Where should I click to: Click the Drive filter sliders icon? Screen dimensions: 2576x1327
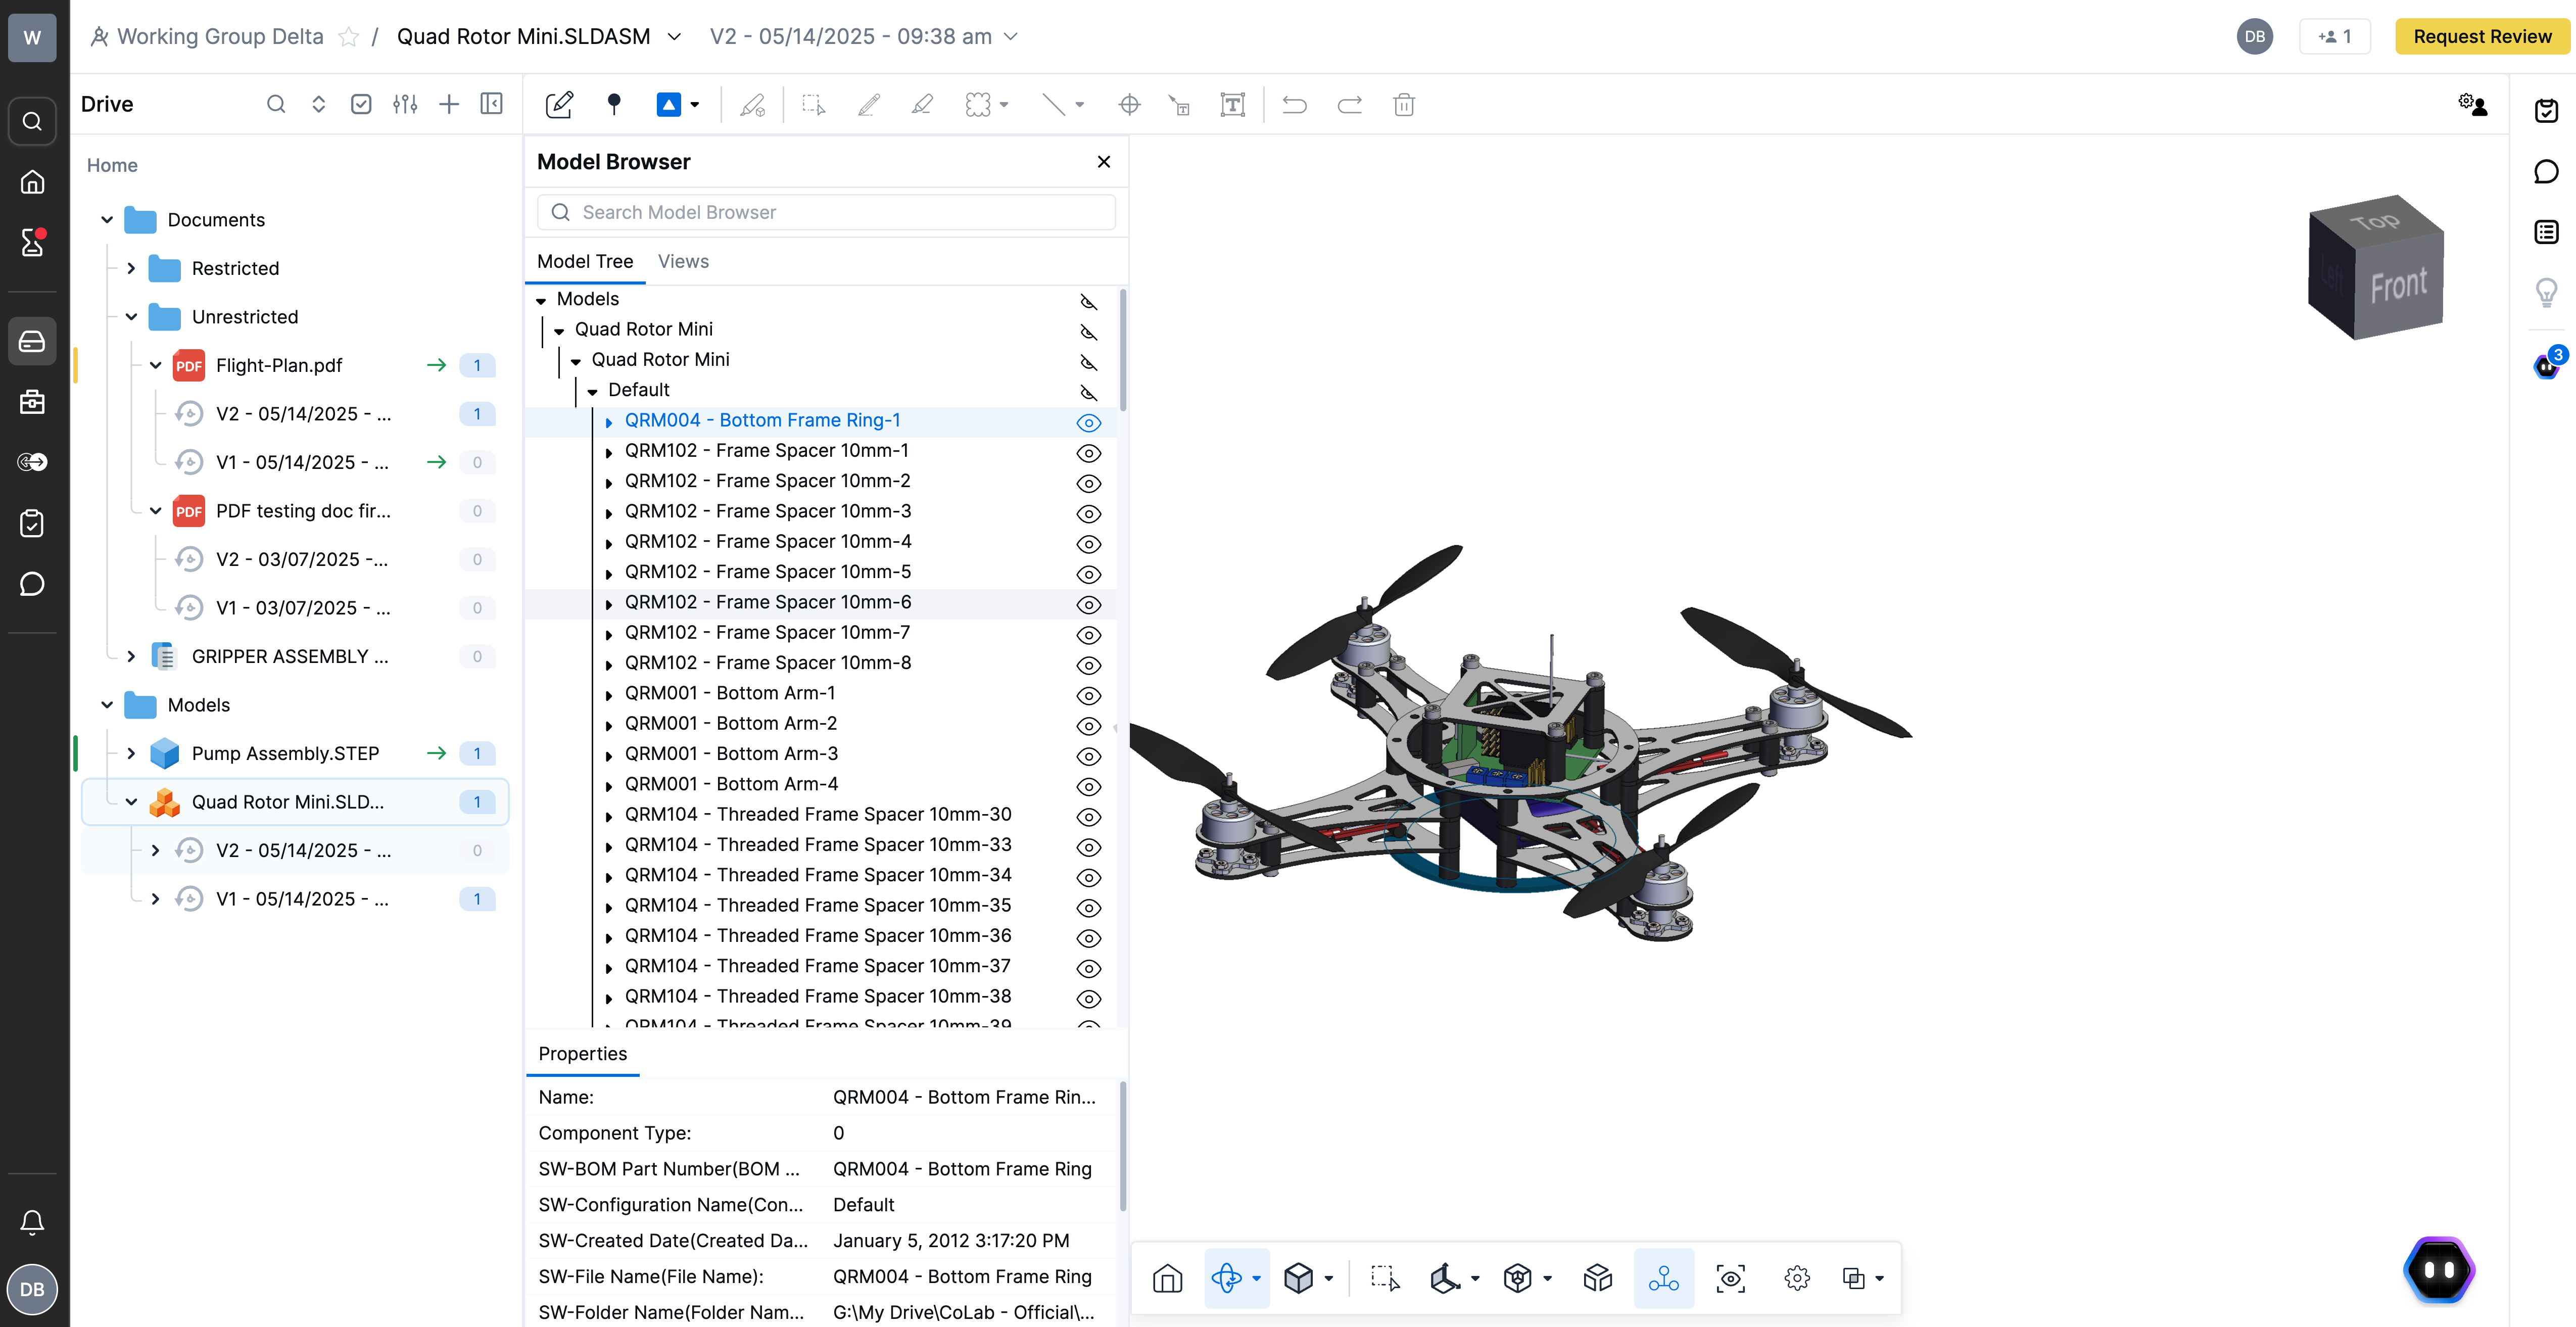tap(405, 104)
